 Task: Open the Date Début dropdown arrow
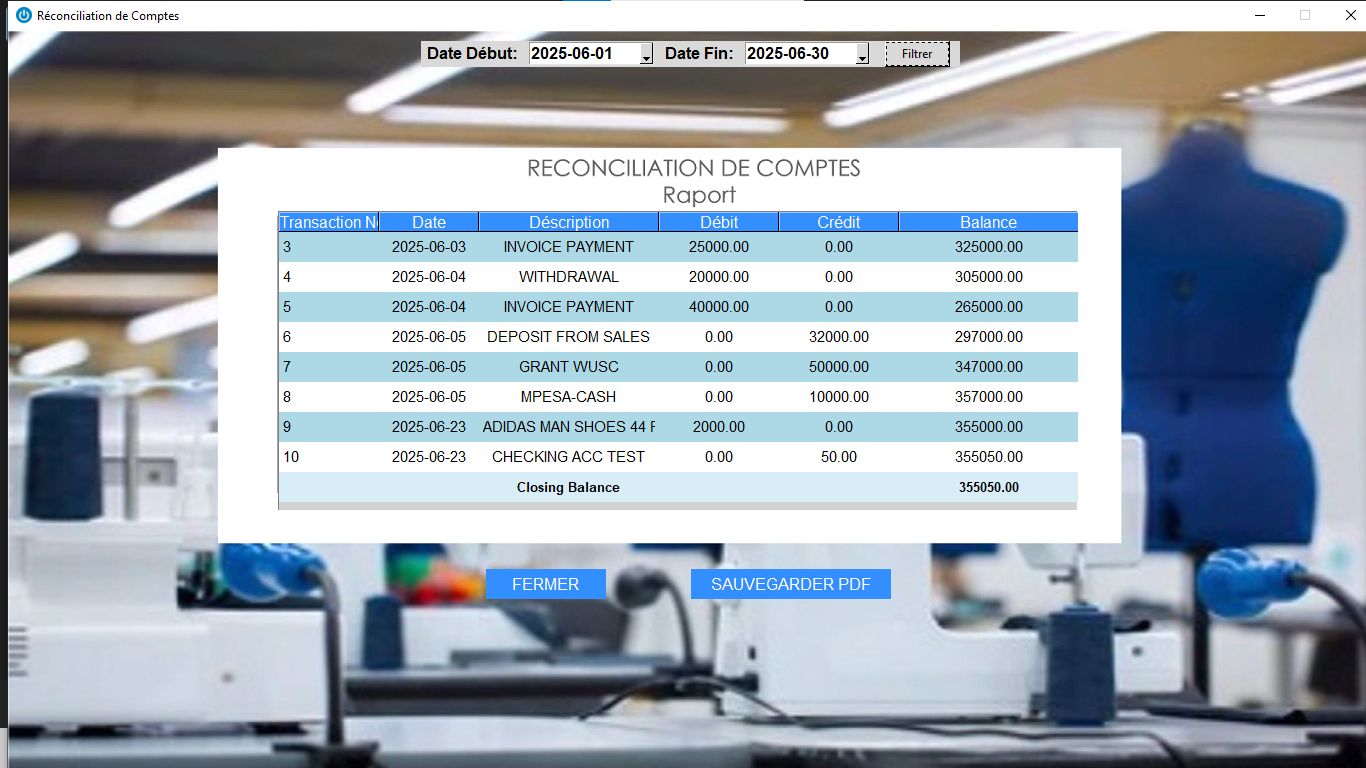(x=646, y=55)
